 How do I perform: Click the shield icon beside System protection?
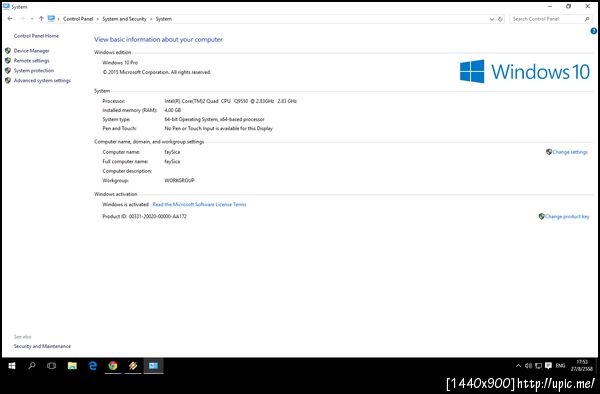8,70
